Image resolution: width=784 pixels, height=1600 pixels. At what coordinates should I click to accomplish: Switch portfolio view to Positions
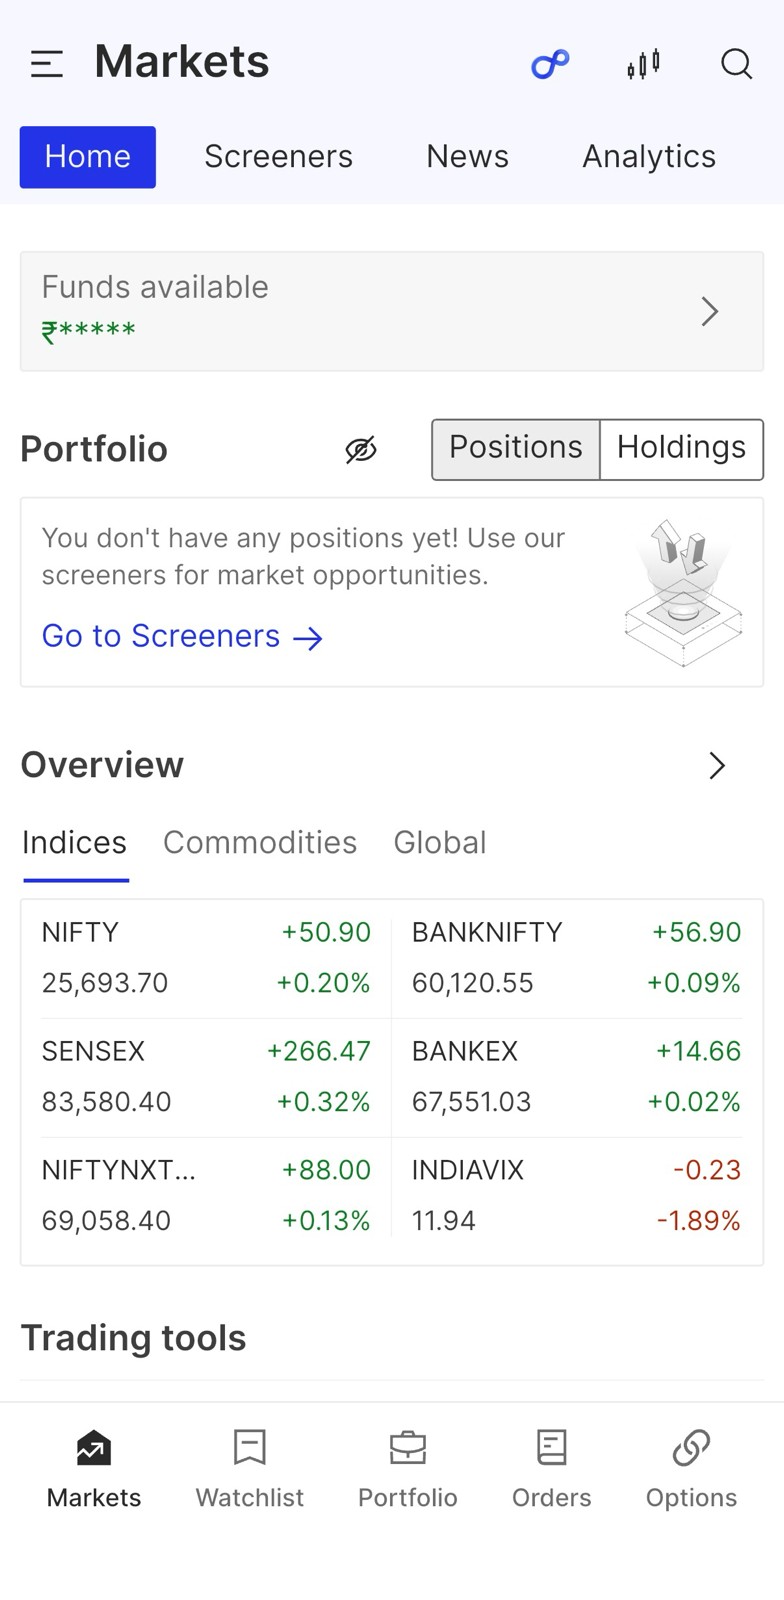[515, 449]
